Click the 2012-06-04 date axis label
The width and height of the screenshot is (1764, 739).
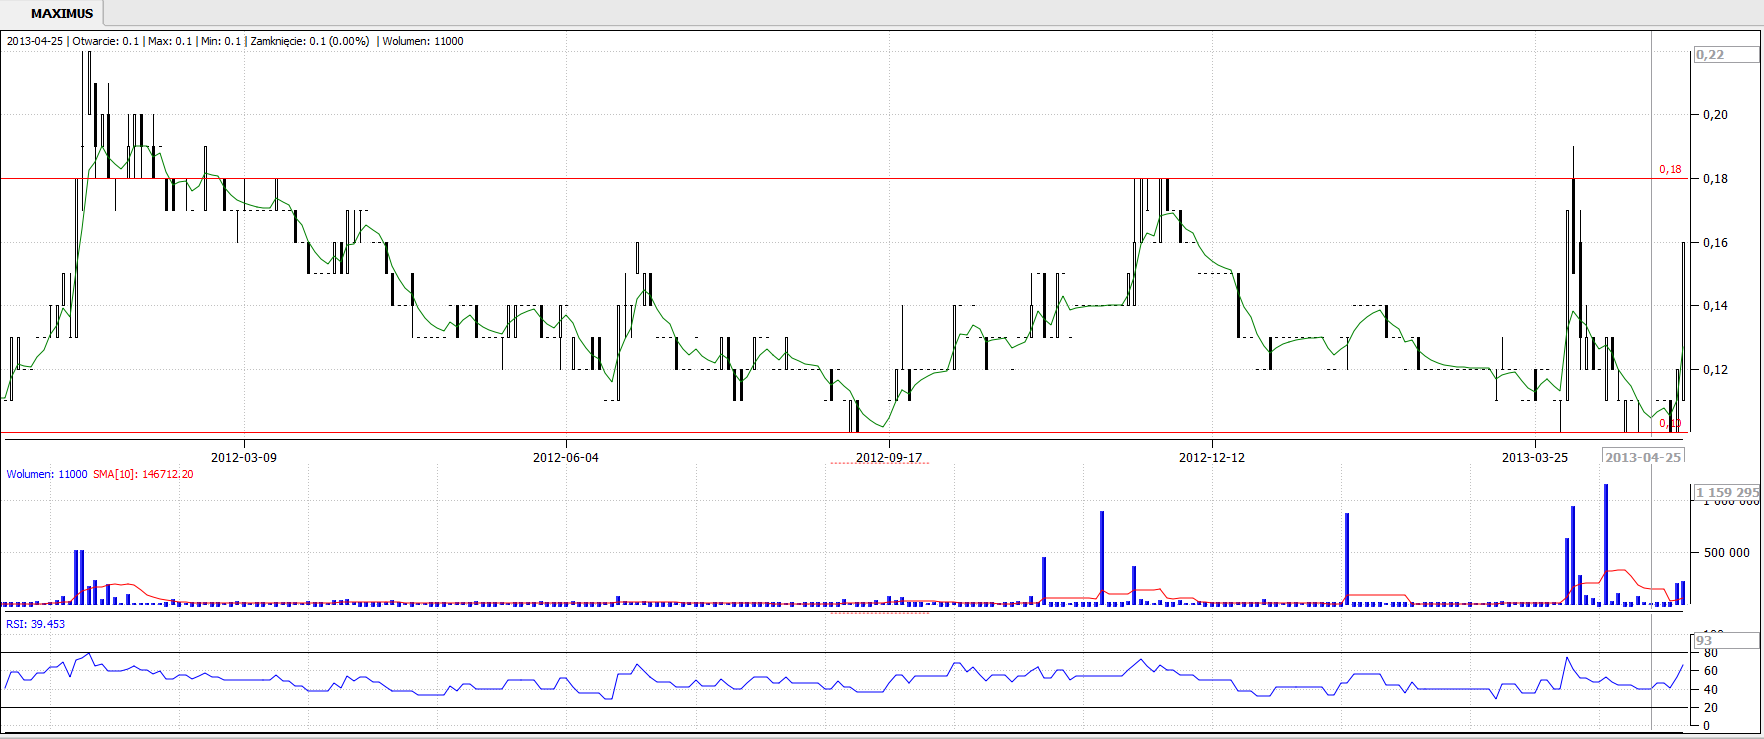coord(566,457)
